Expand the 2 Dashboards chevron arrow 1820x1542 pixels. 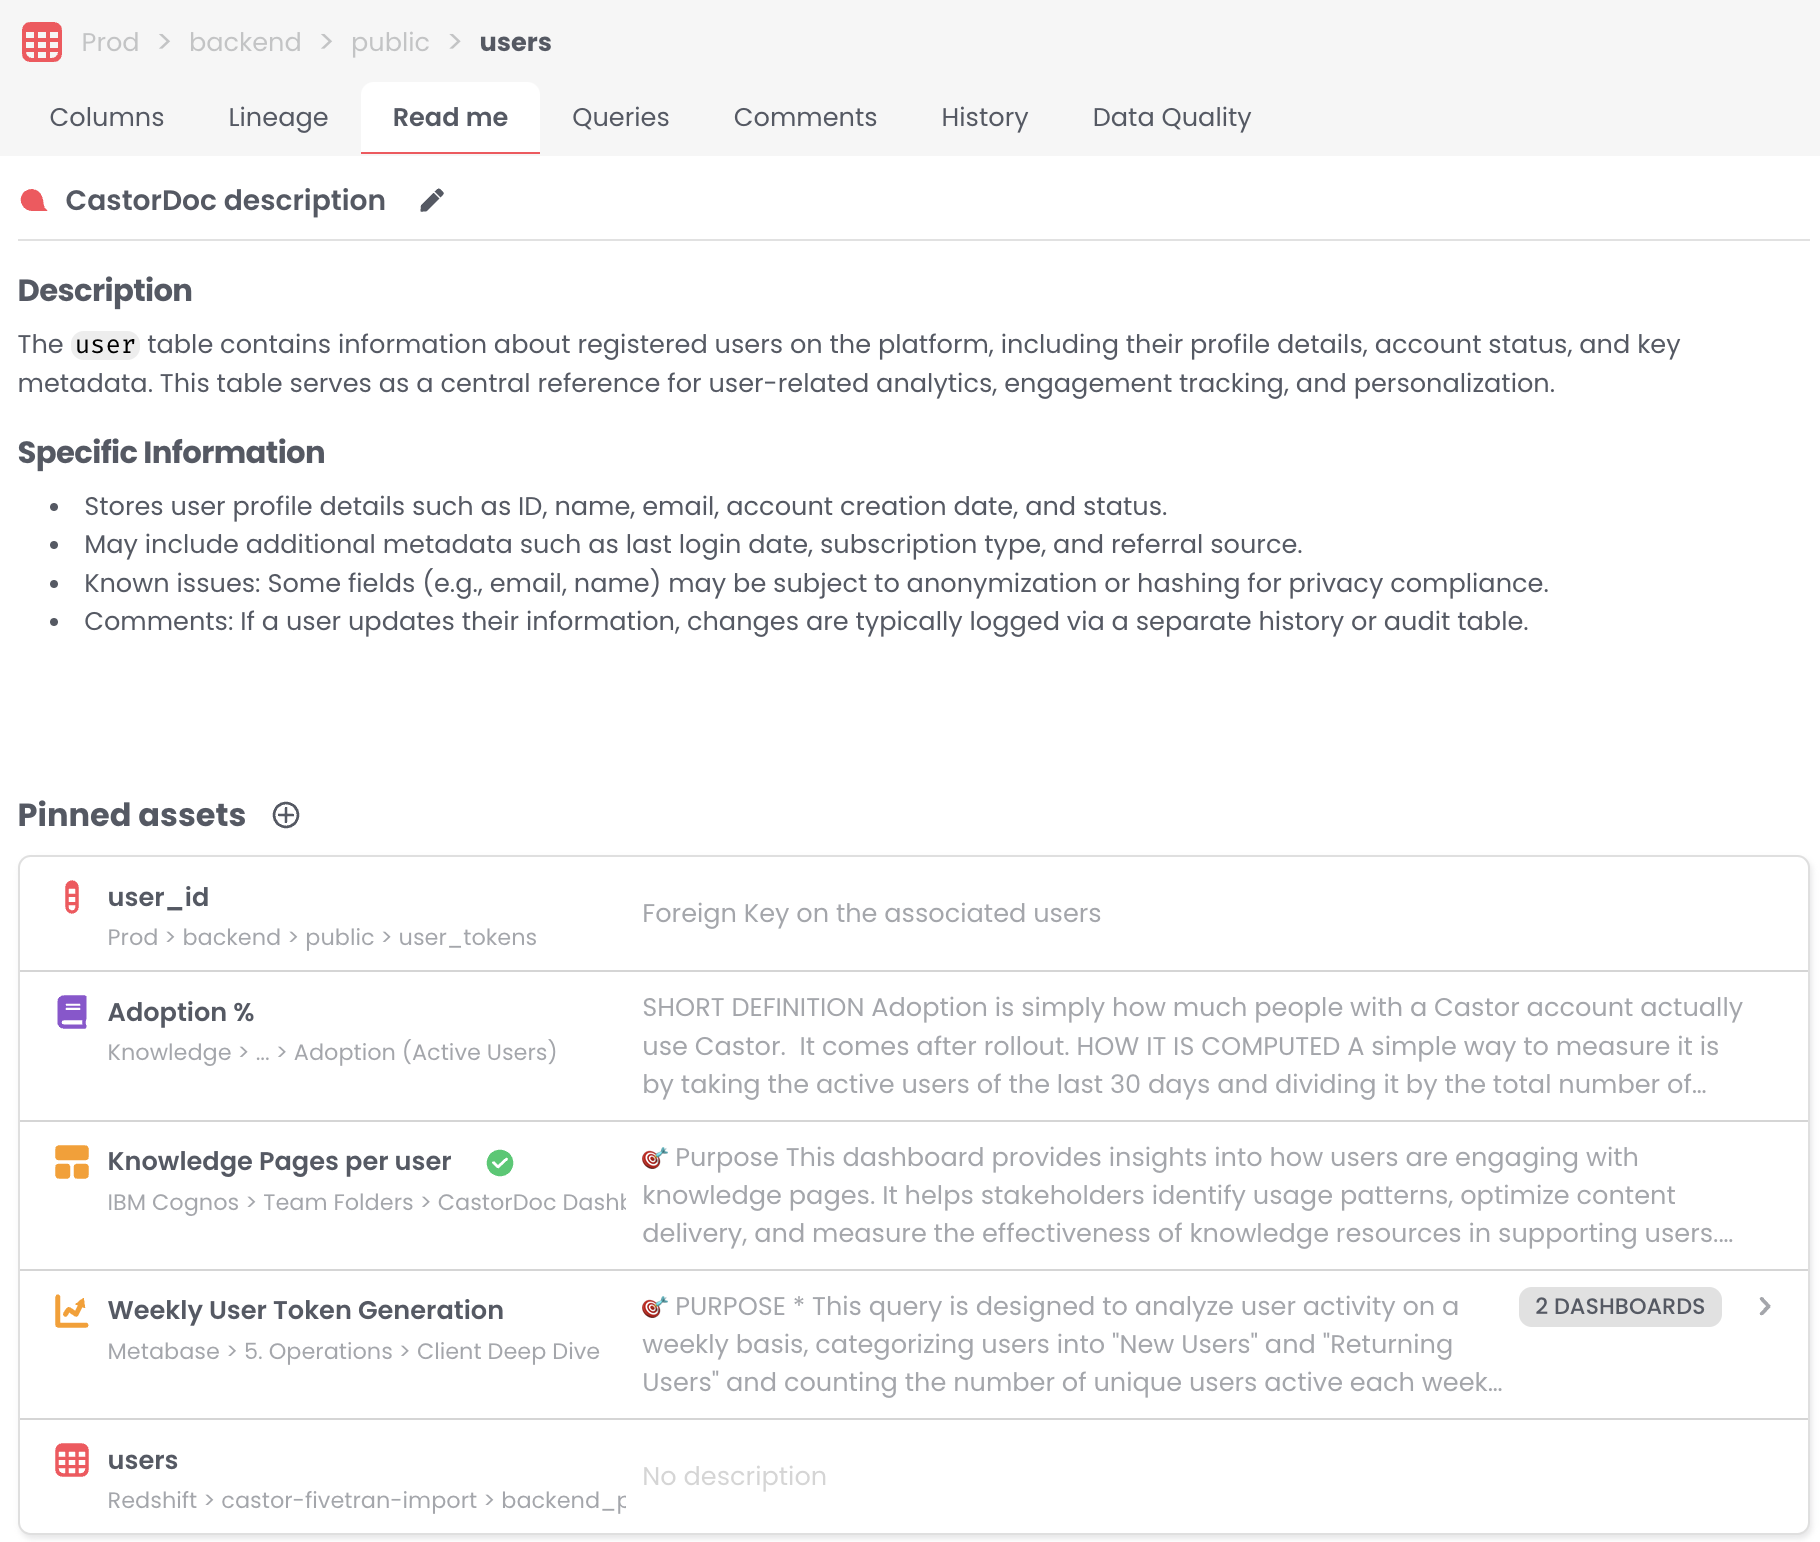(1765, 1306)
